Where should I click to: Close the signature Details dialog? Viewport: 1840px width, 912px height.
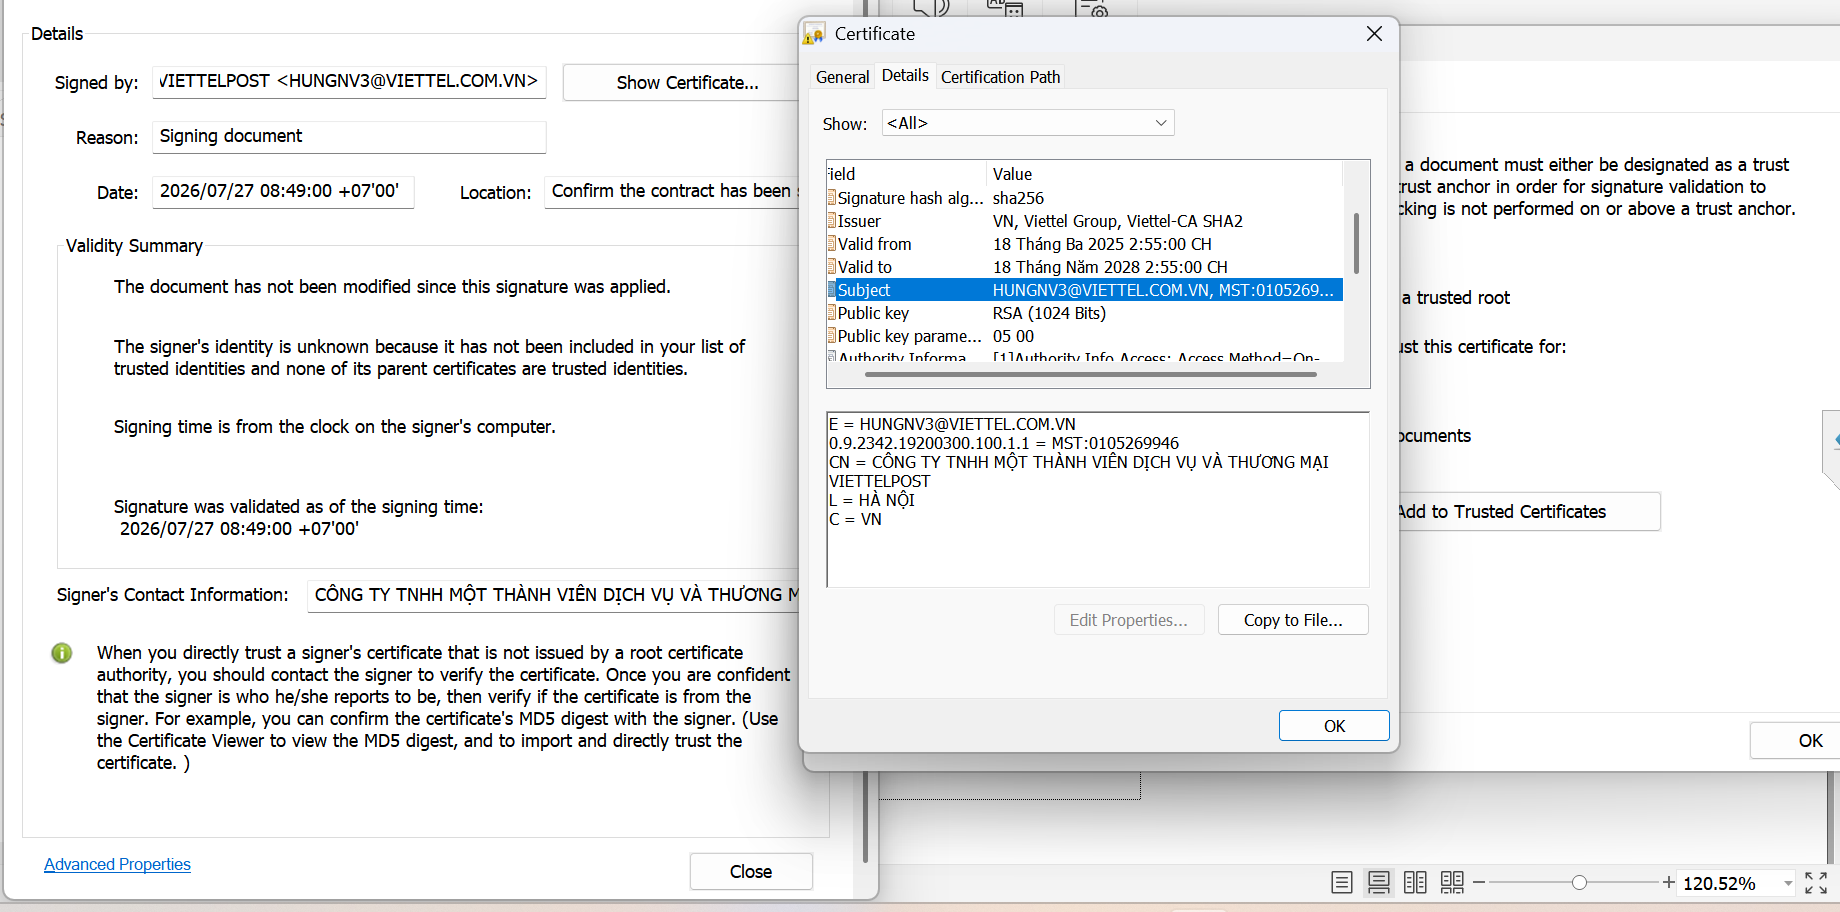pyautogui.click(x=751, y=872)
